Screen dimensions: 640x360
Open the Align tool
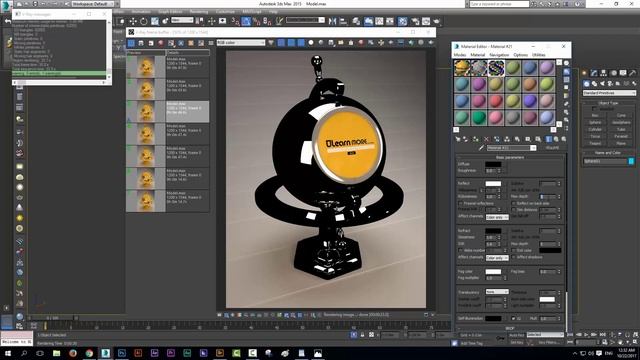(x=343, y=21)
